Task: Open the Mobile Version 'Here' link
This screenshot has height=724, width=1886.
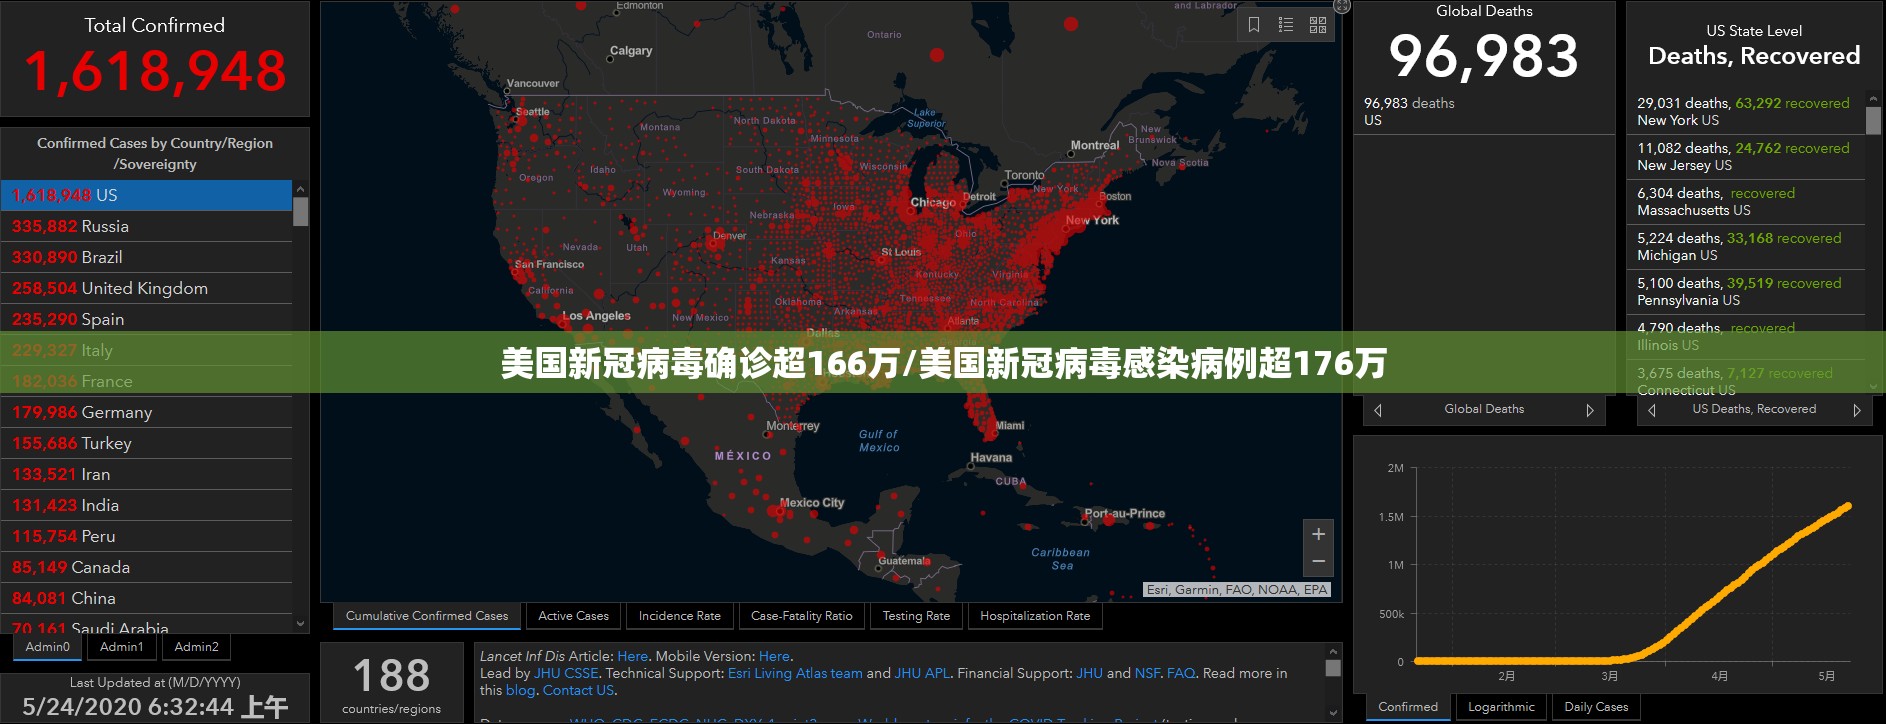Action: (x=774, y=656)
